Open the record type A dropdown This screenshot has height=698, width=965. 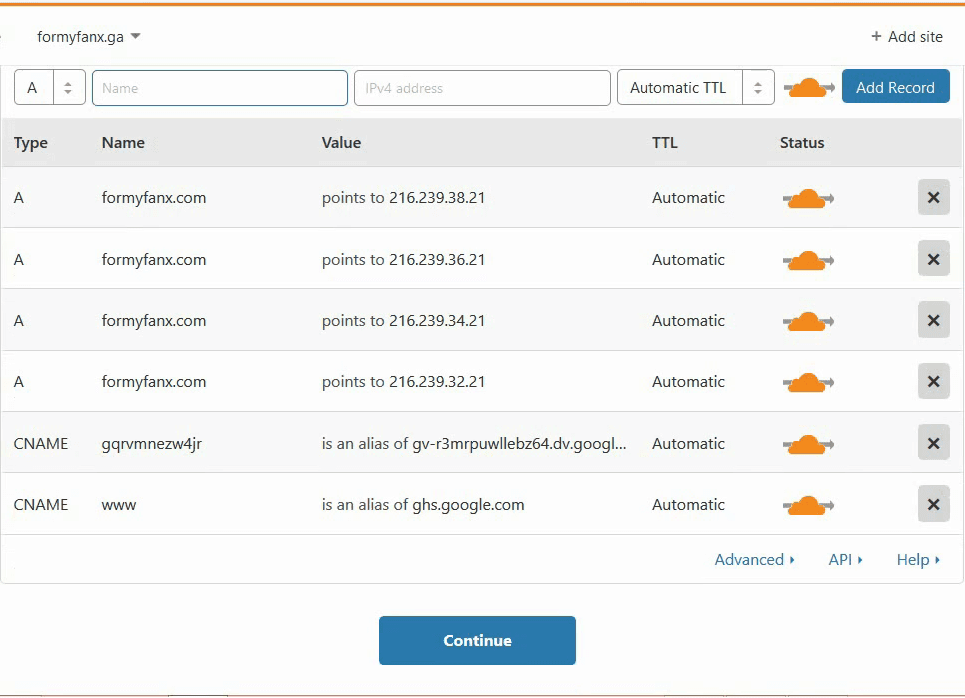pos(49,88)
